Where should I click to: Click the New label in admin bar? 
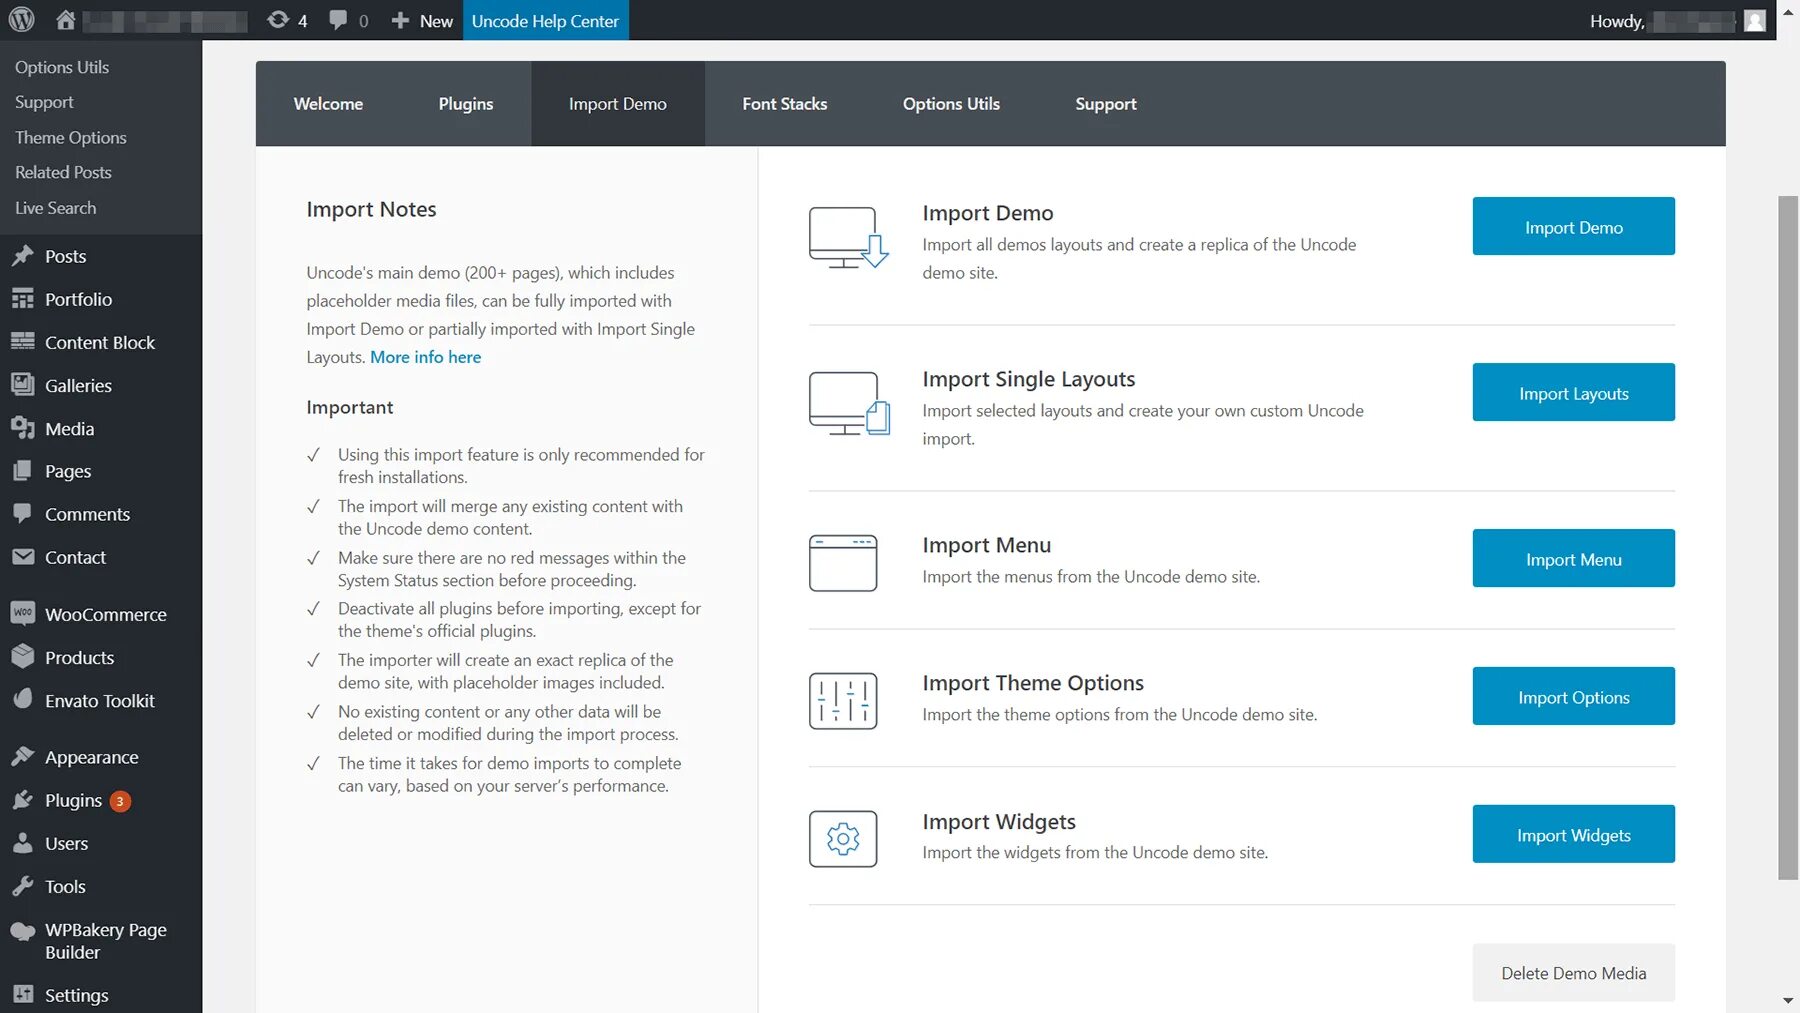(436, 21)
